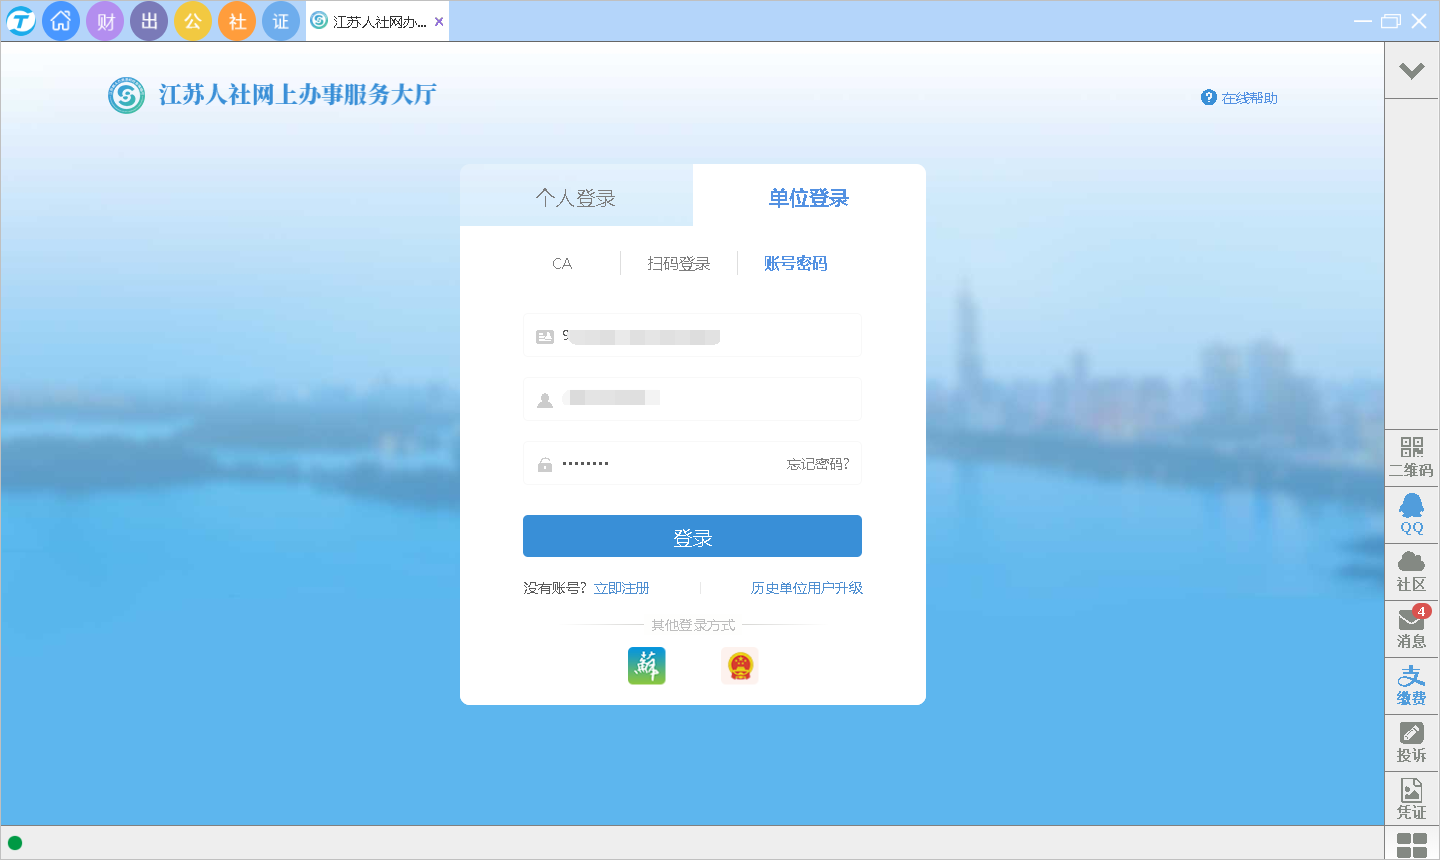The height and width of the screenshot is (860, 1440).
Task: Click the blue 证 shortcut icon
Action: point(281,21)
